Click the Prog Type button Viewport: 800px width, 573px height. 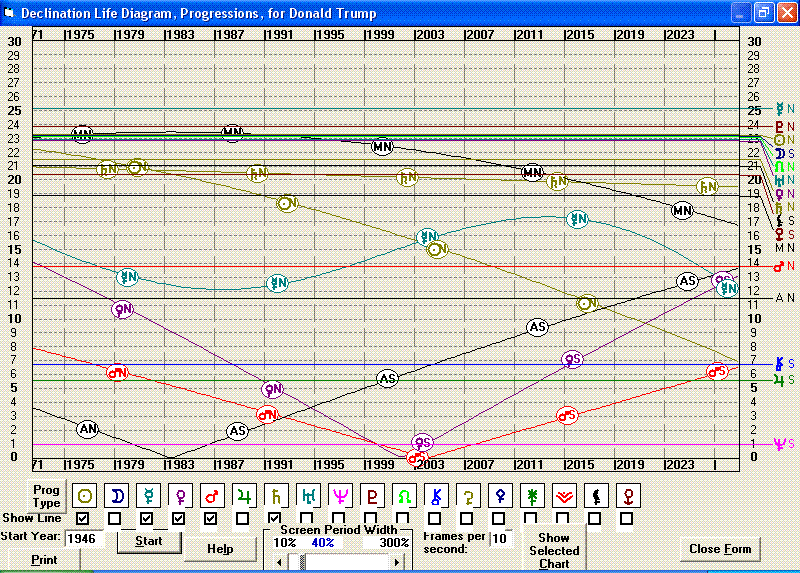46,496
